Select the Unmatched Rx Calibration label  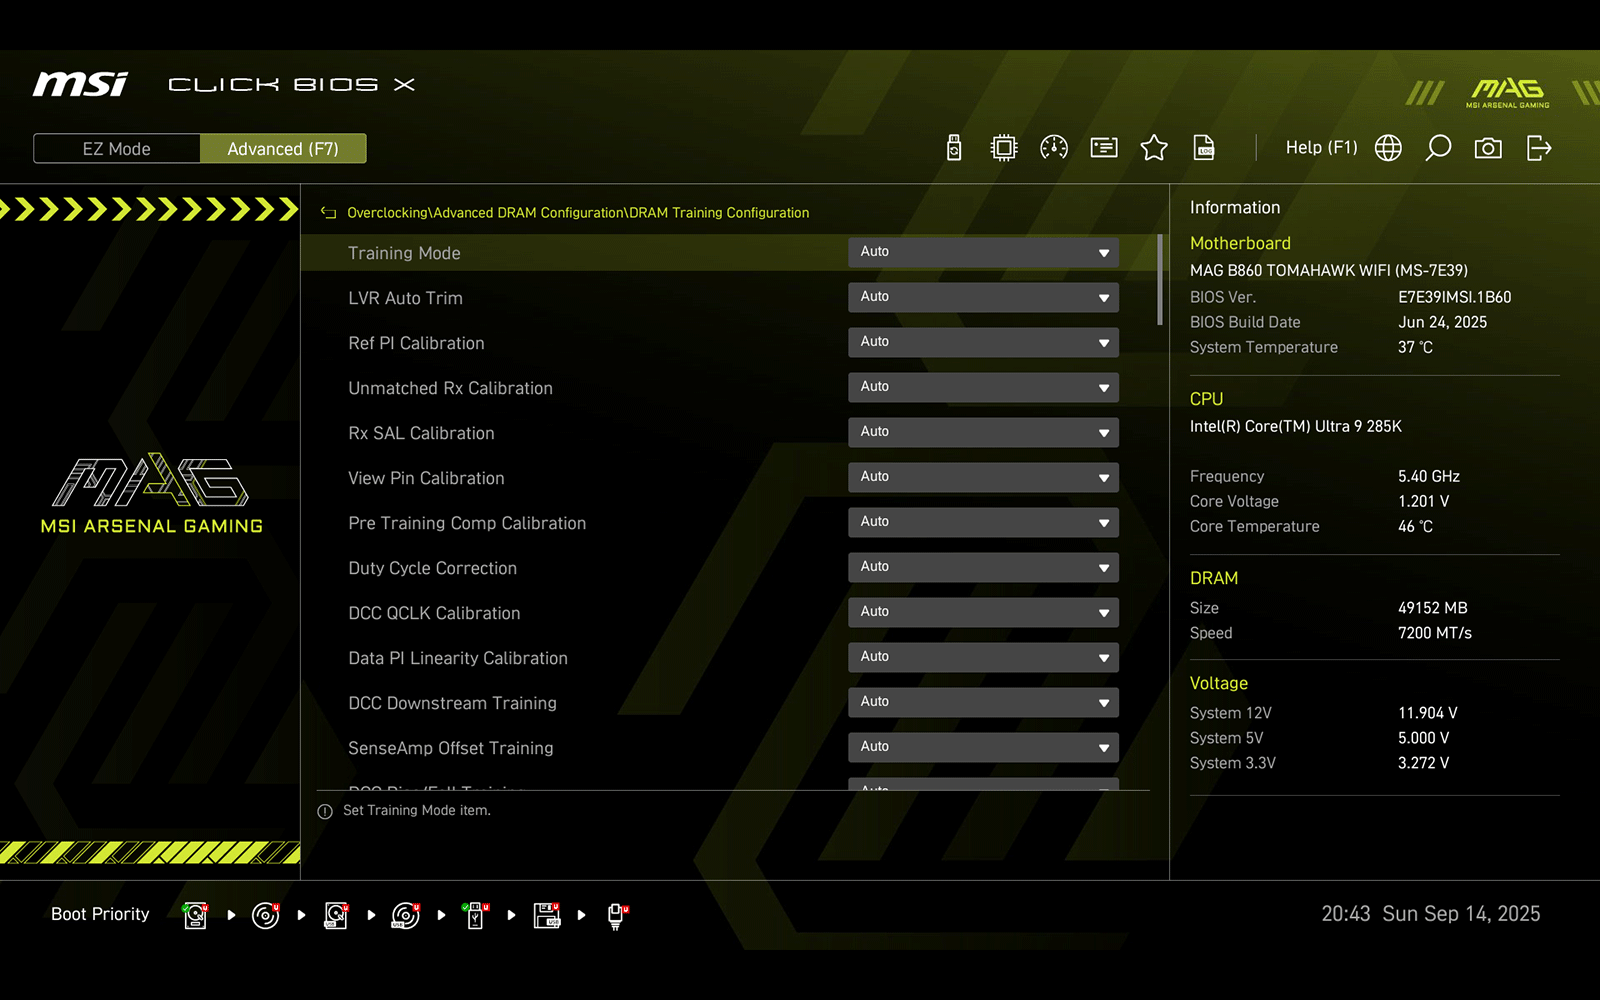[450, 388]
